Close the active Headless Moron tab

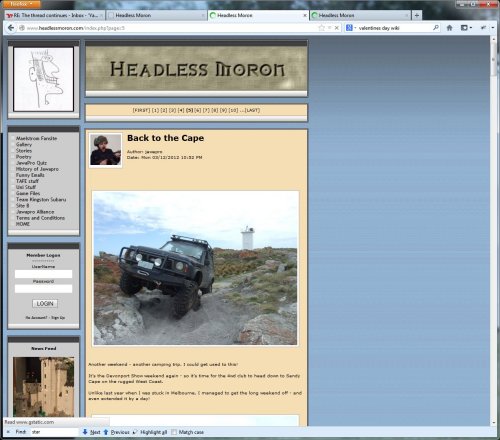click(x=304, y=15)
